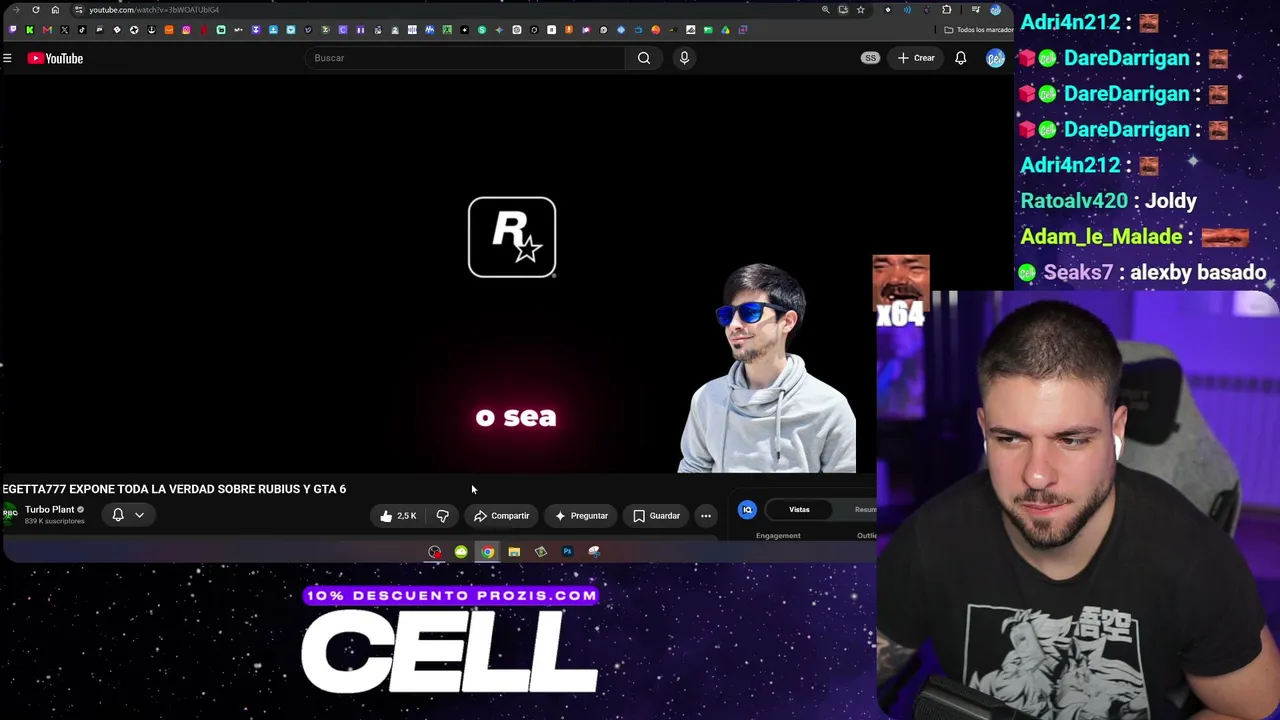Open the Todos los marcadores bookmarks folder

point(978,30)
